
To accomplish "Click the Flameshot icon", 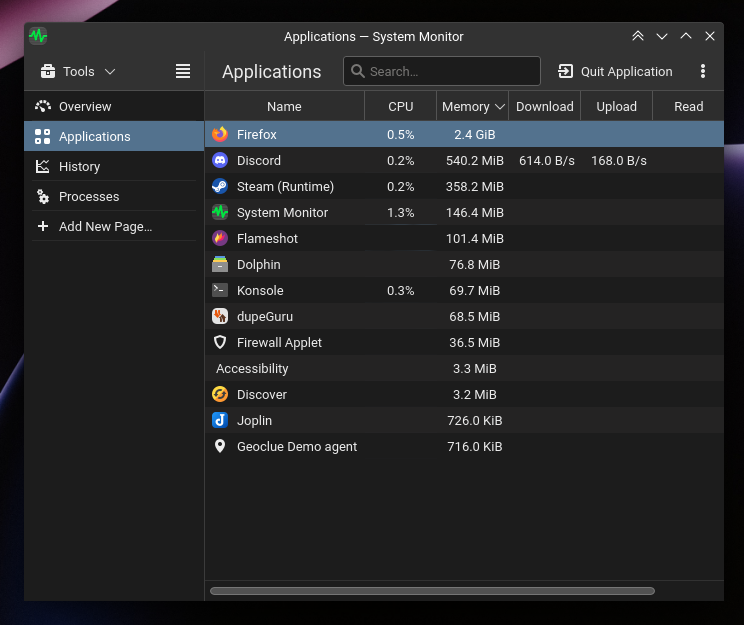I will 220,238.
